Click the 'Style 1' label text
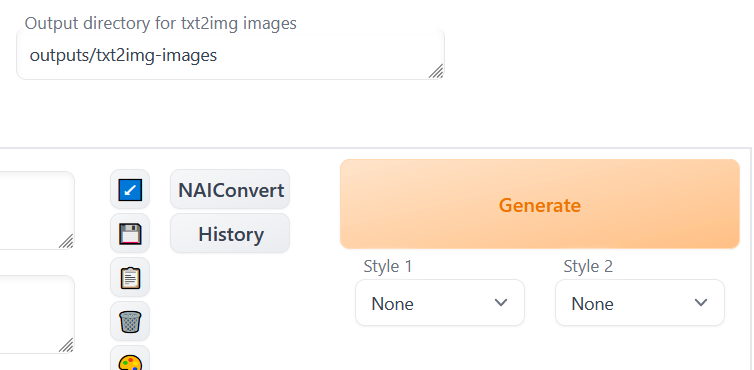The width and height of the screenshot is (754, 370). coord(388,266)
